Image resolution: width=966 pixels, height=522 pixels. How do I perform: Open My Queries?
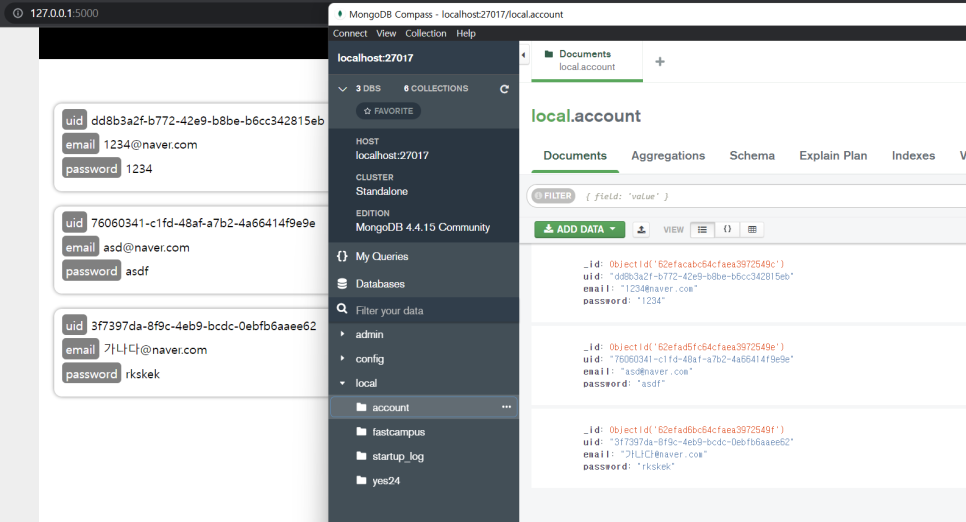pos(381,256)
